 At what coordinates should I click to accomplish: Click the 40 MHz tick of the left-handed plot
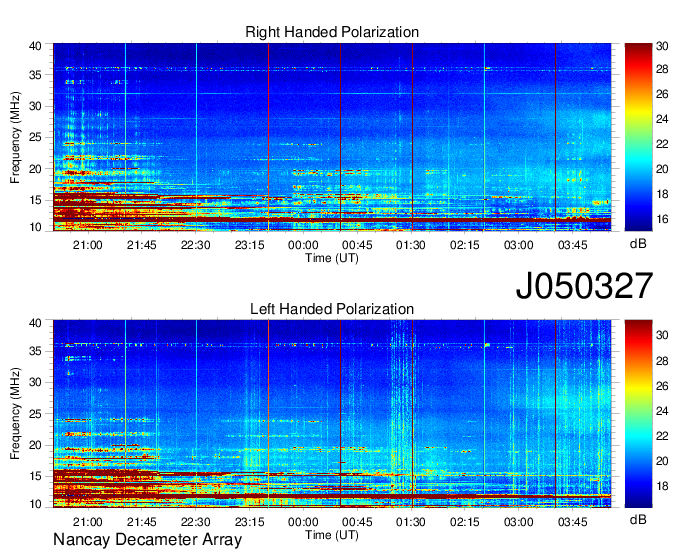coord(36,323)
